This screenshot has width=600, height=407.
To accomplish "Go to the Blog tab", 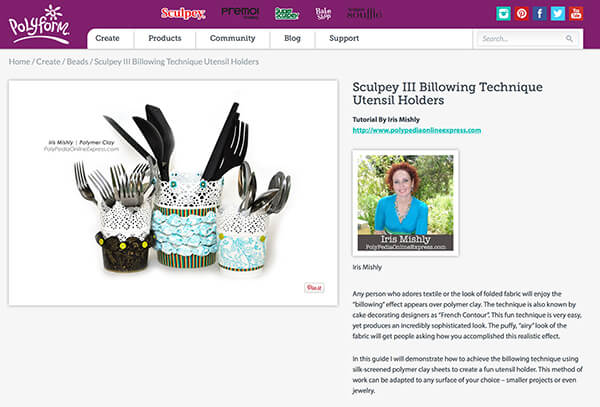I will (292, 38).
